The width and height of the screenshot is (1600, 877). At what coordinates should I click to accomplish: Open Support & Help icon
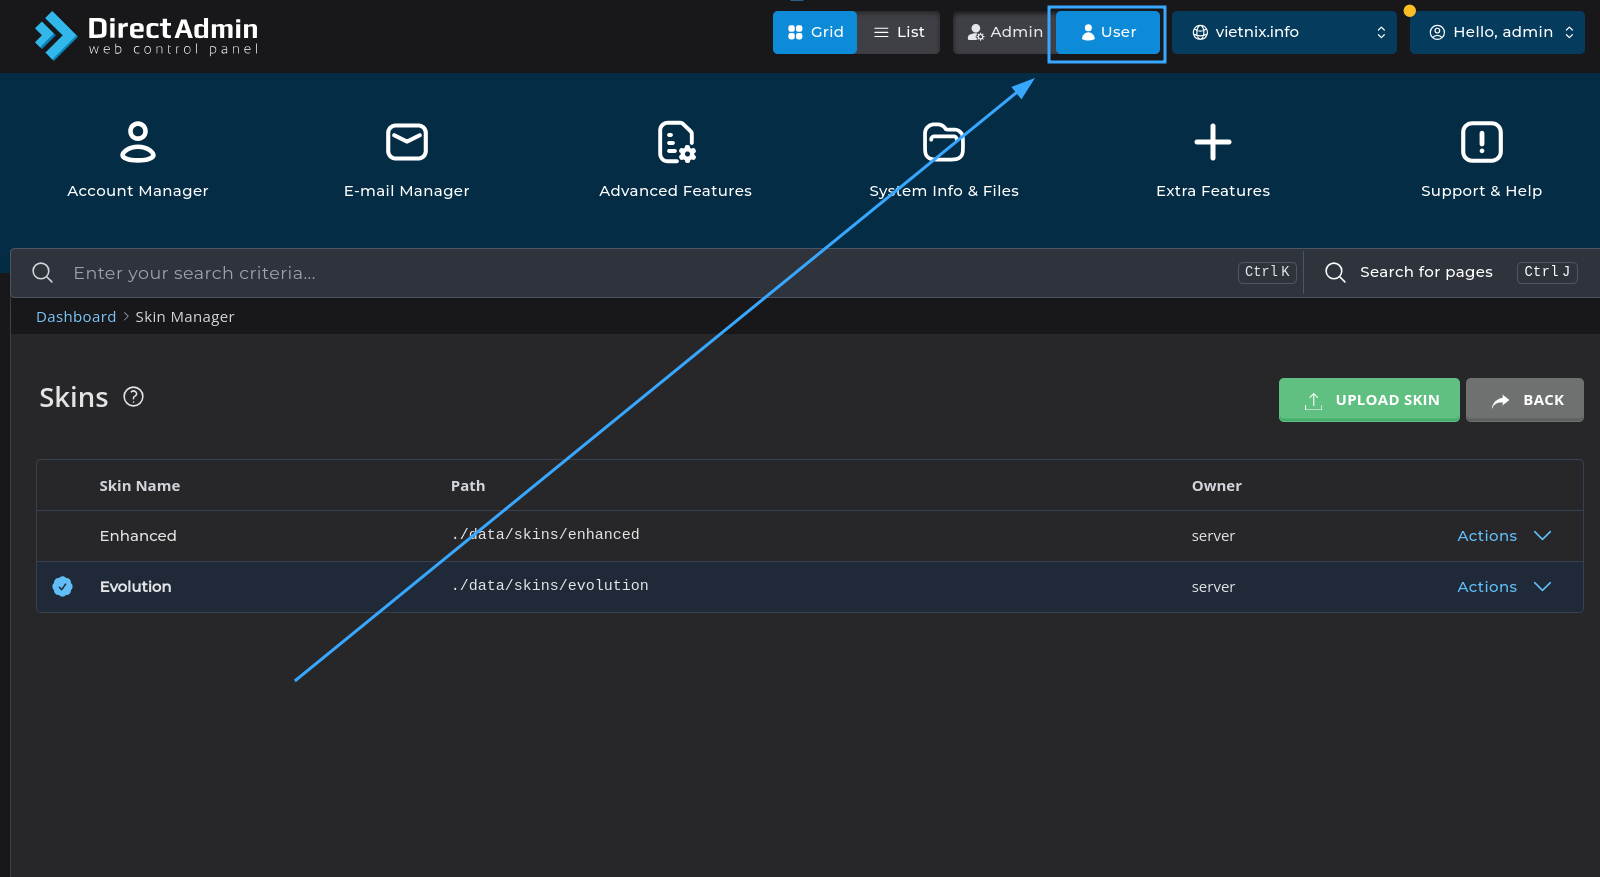pyautogui.click(x=1482, y=142)
